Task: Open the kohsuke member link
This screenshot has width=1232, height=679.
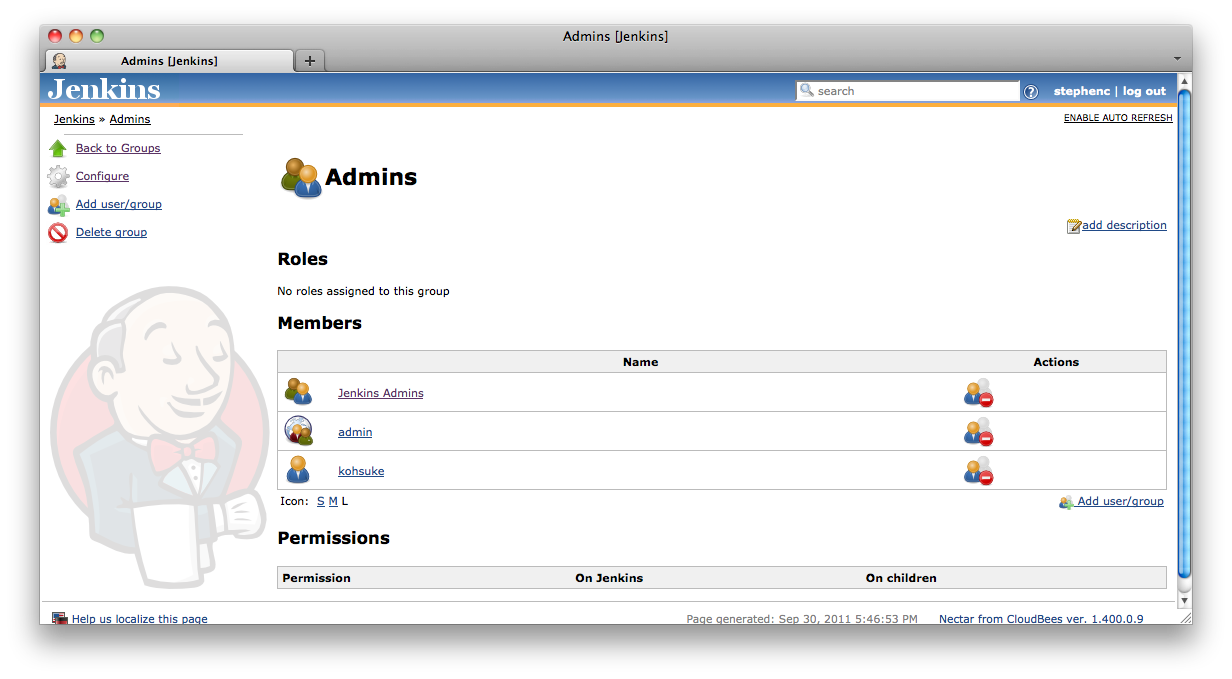Action: click(x=361, y=471)
